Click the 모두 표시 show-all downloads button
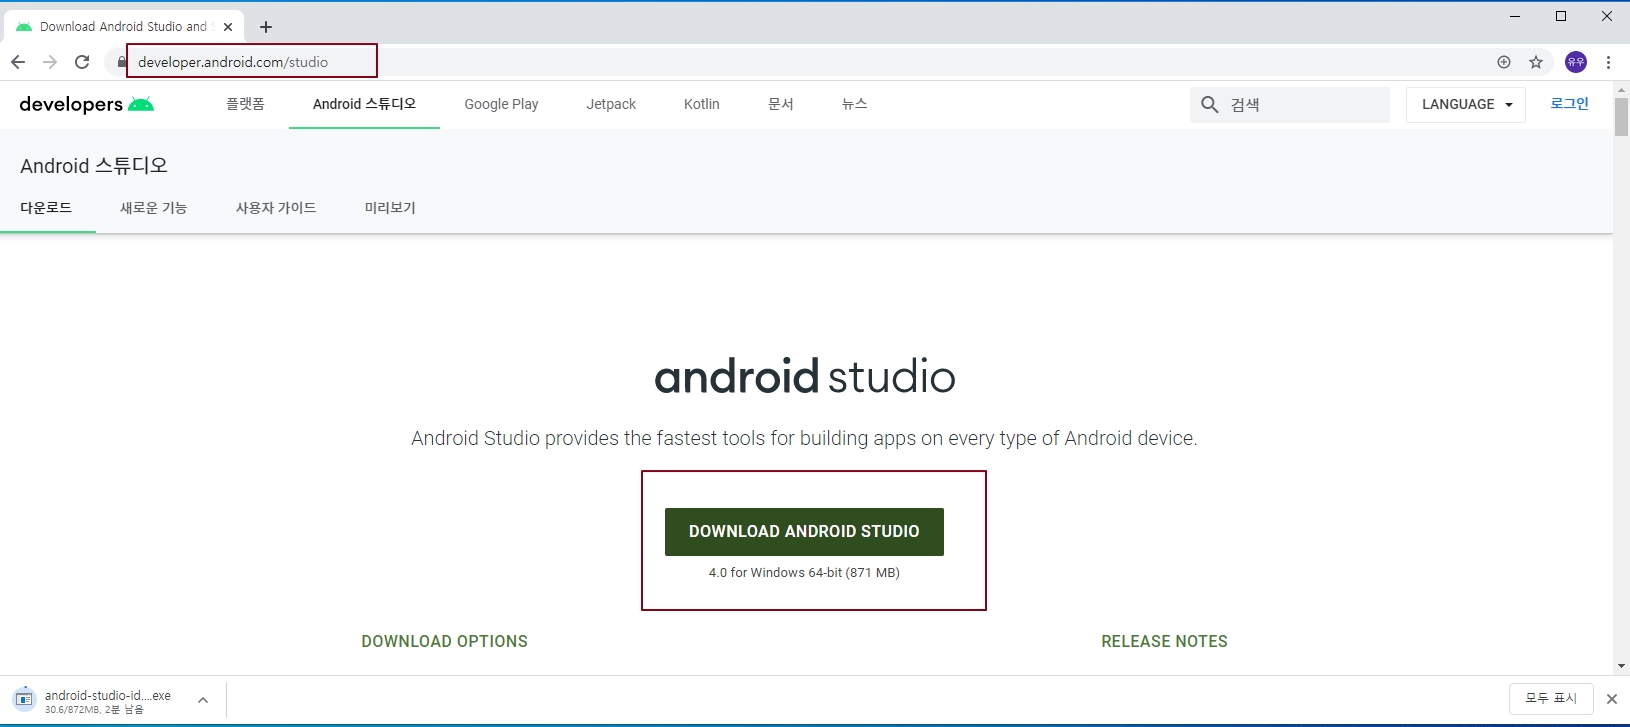This screenshot has height=727, width=1630. (x=1551, y=699)
